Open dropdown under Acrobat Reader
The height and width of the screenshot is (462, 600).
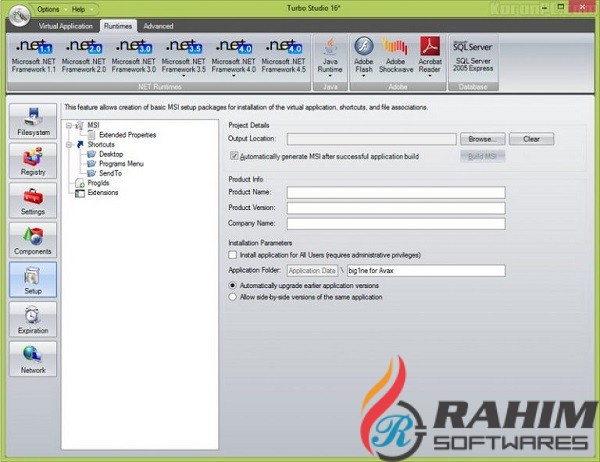click(430, 76)
